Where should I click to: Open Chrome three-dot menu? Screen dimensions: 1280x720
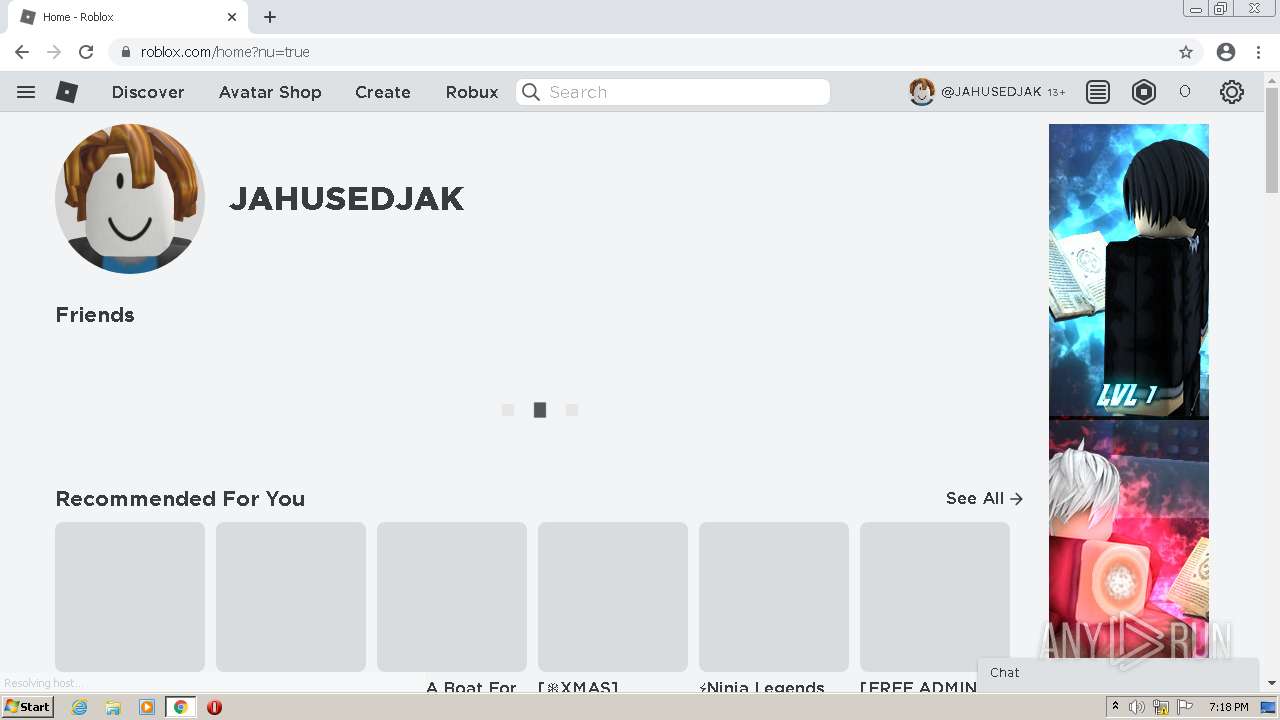click(x=1259, y=52)
